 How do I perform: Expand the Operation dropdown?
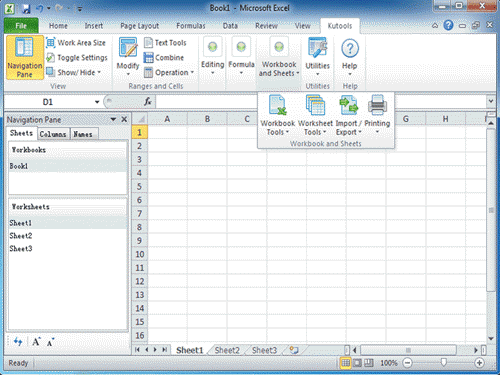[x=169, y=72]
